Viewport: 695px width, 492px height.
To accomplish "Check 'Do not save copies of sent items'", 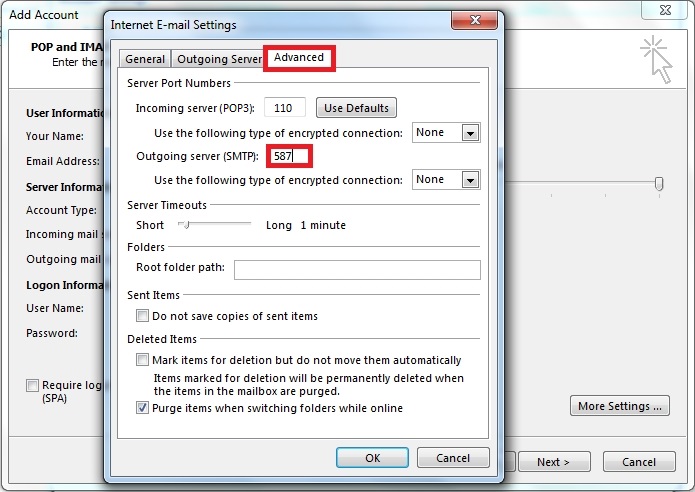I will tap(142, 316).
